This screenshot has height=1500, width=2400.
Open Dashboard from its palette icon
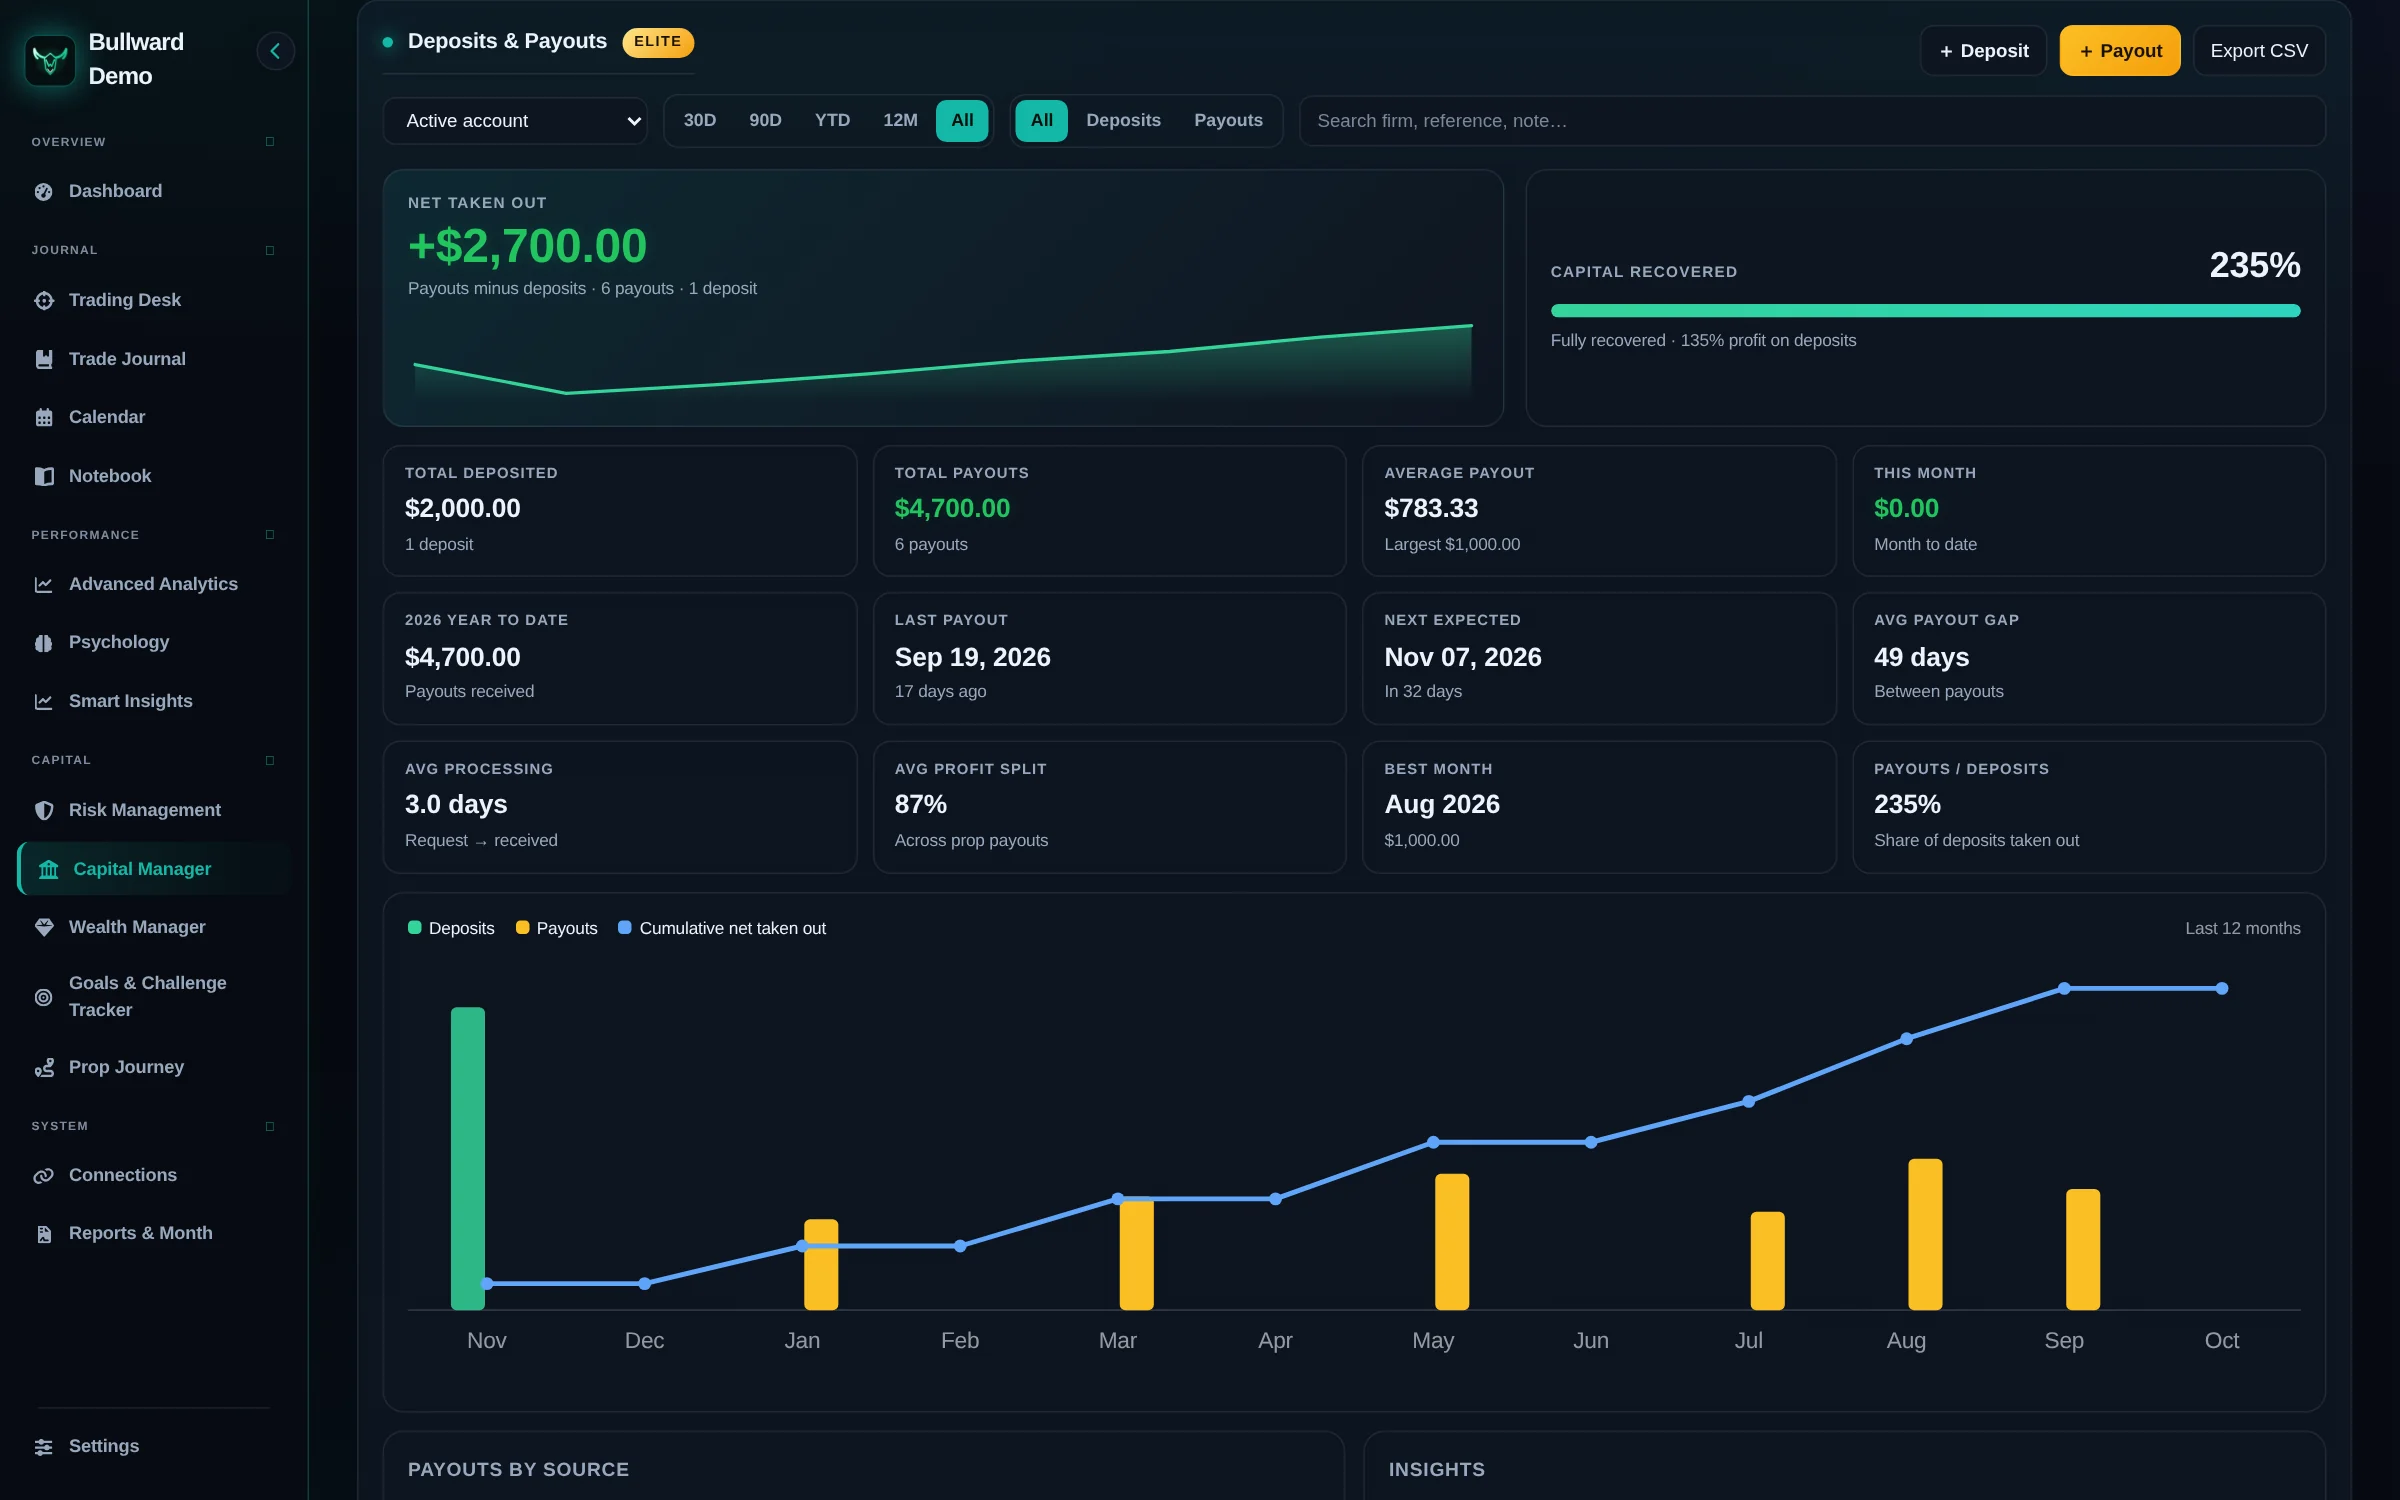point(44,192)
